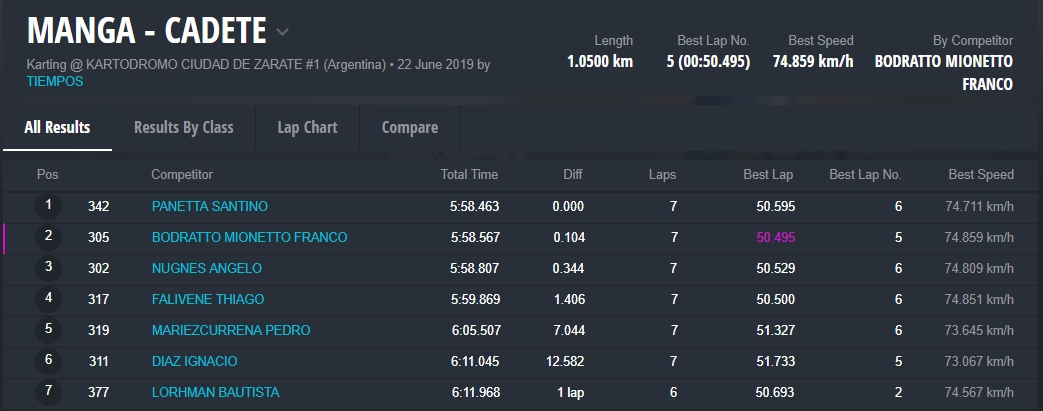Expand the Manga - Cadete title dropdown
Viewport: 1043px width, 411px height.
pos(282,32)
